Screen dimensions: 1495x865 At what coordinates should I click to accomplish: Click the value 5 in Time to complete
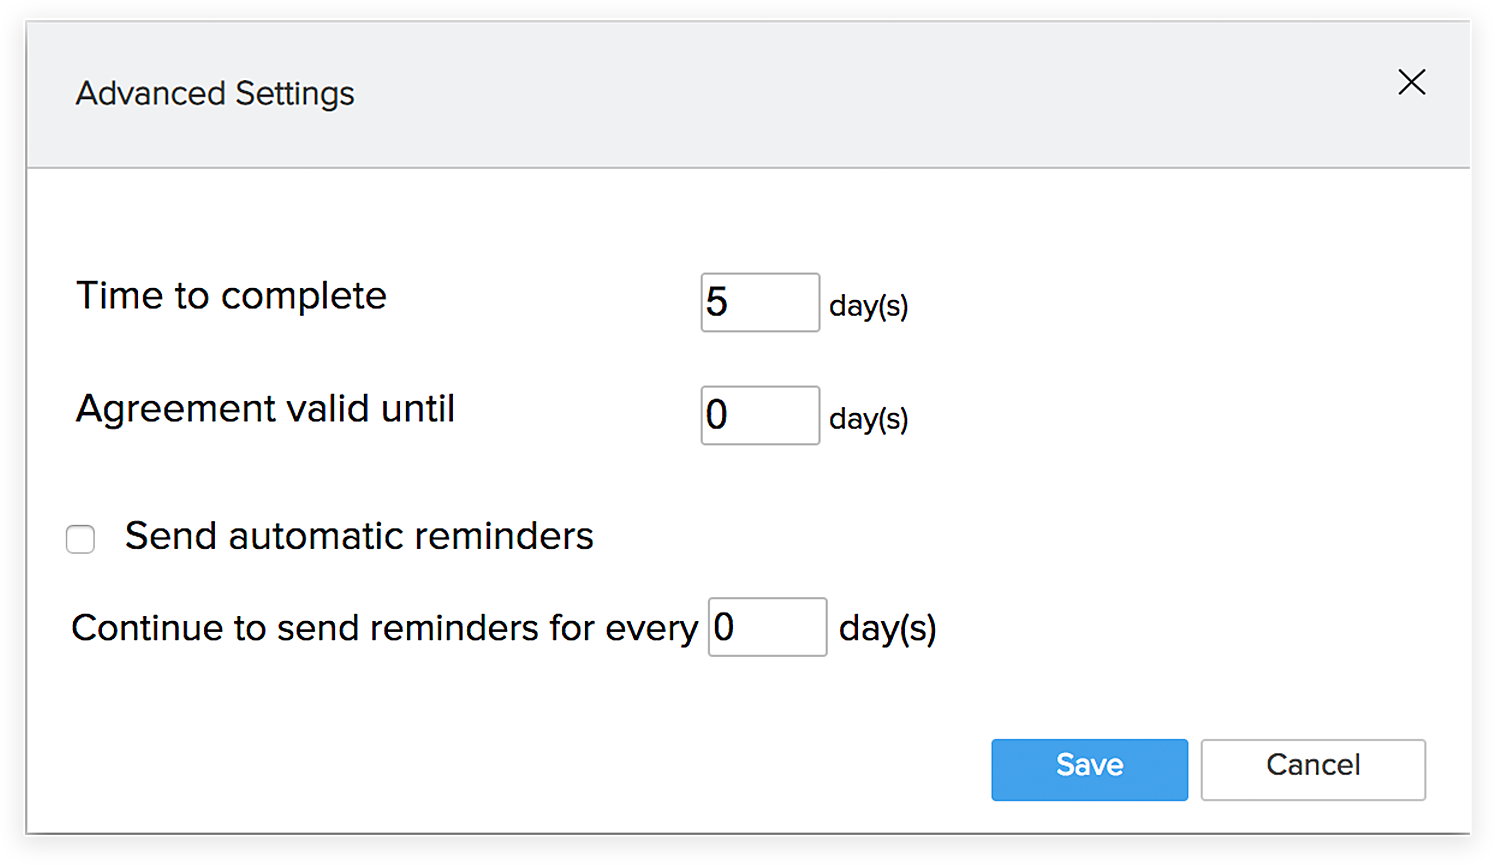point(717,302)
